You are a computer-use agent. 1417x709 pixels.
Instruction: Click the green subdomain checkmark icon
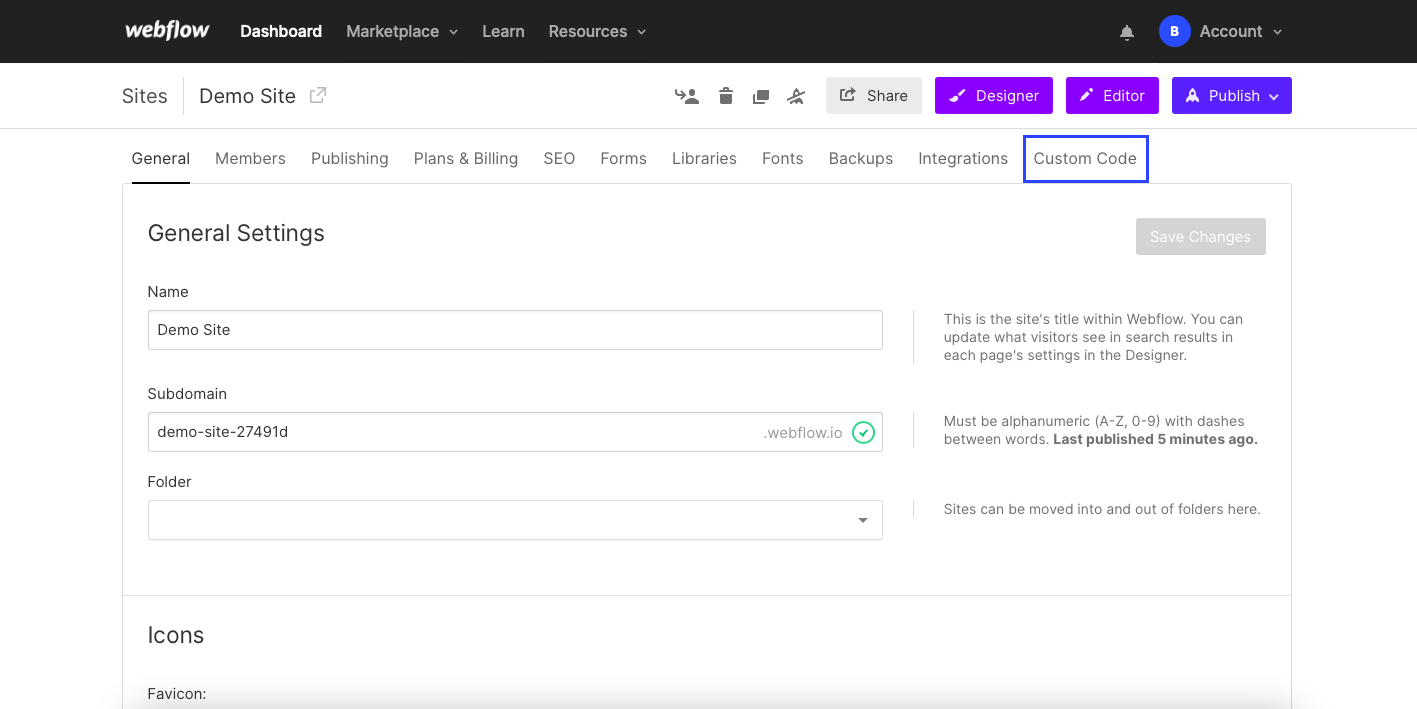coord(863,432)
